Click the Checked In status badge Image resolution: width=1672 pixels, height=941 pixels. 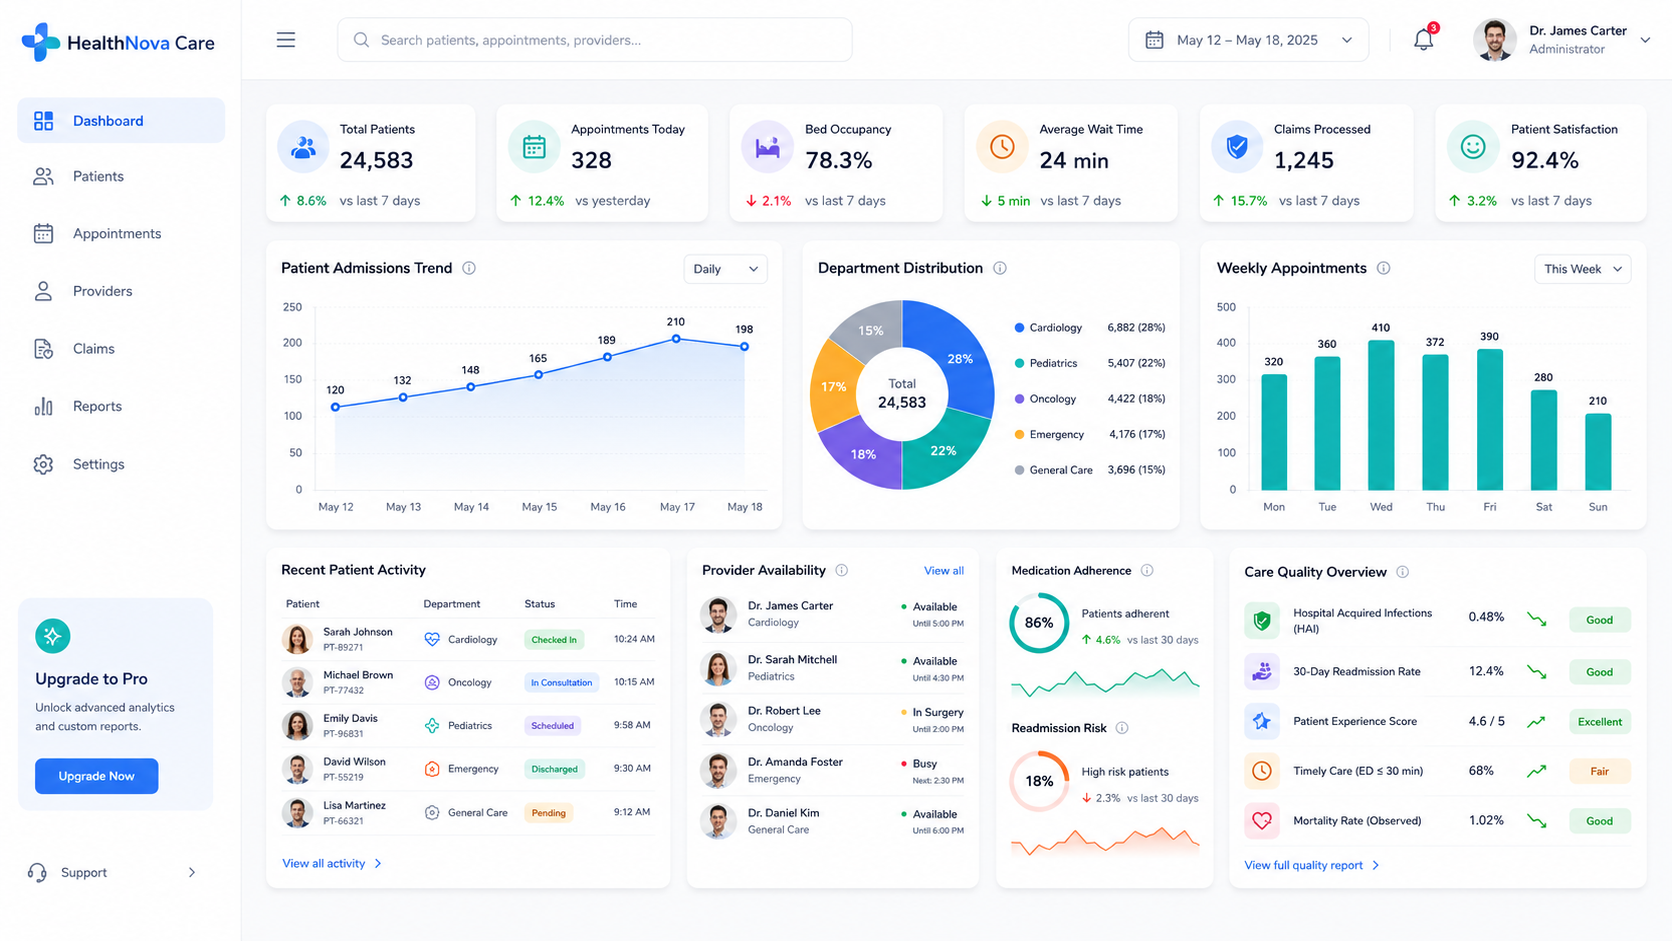554,640
